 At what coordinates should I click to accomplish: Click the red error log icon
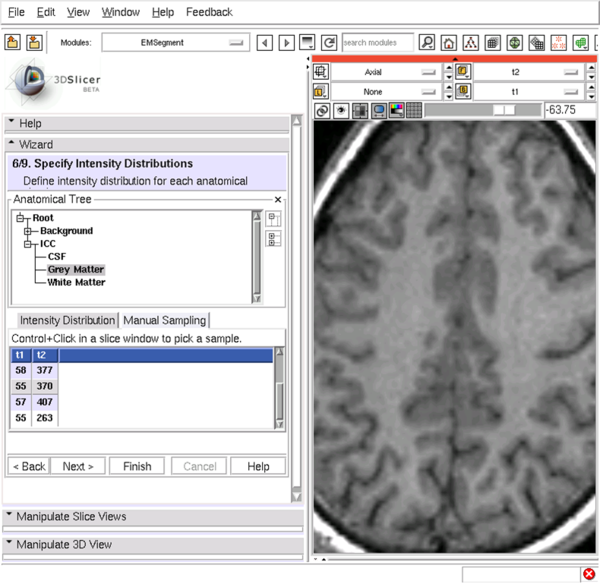coord(589,574)
